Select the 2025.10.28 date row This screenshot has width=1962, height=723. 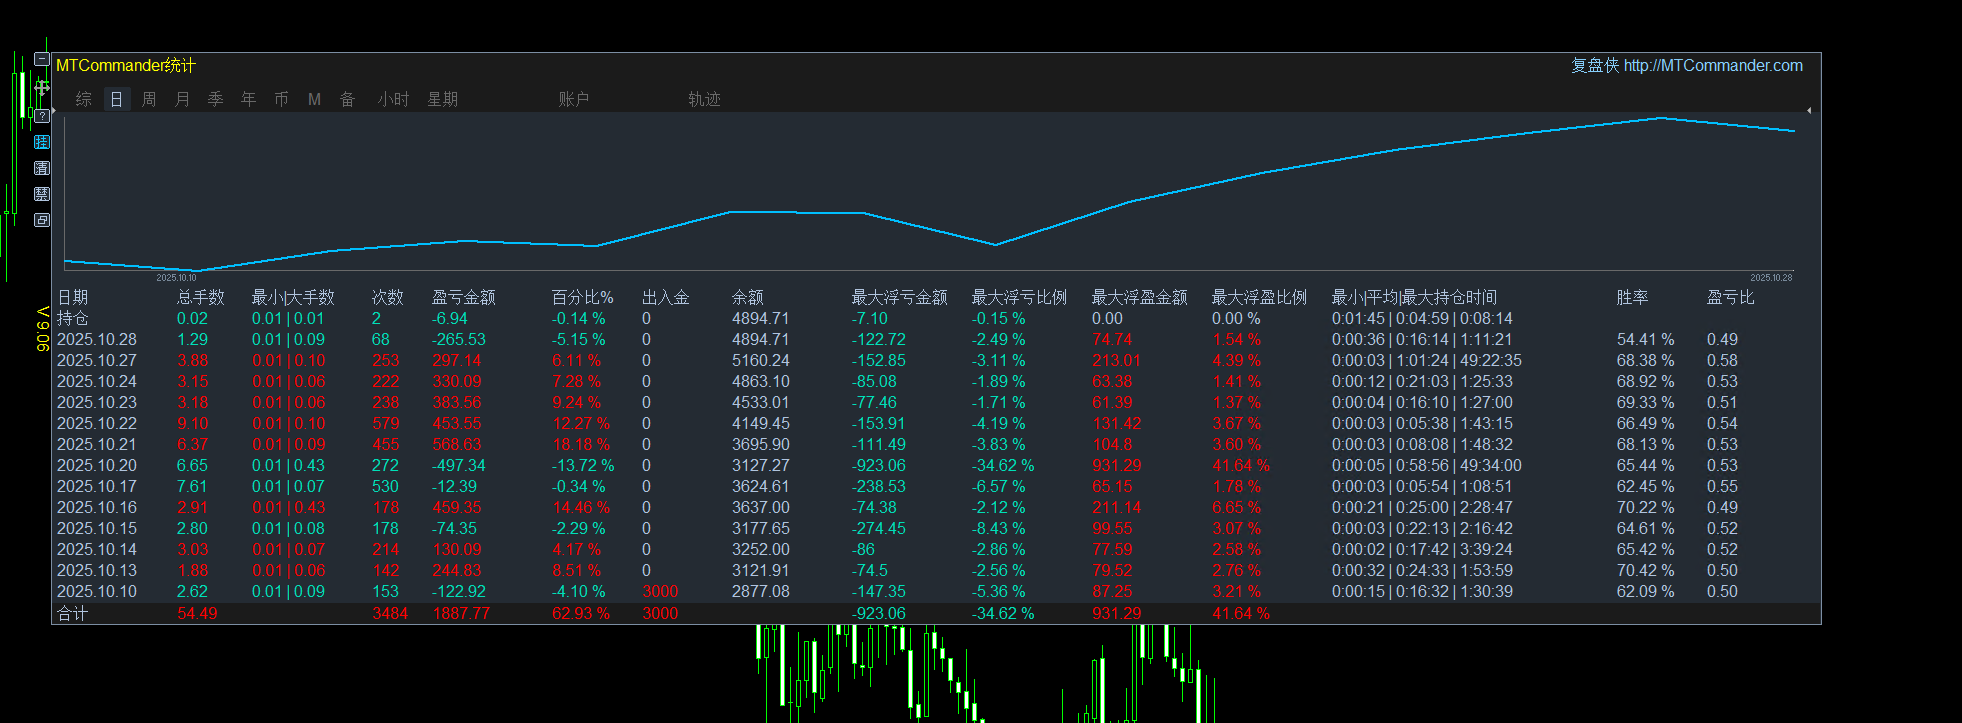97,339
